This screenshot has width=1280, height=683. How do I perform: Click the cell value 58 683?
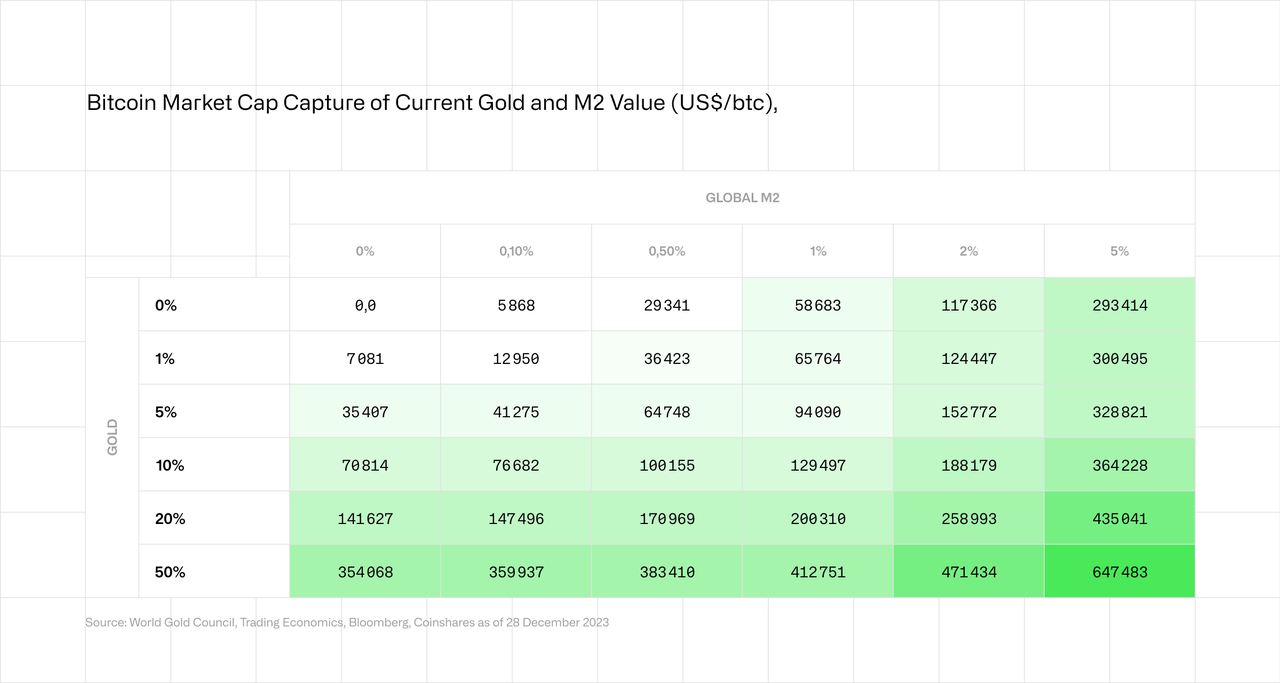(x=818, y=305)
